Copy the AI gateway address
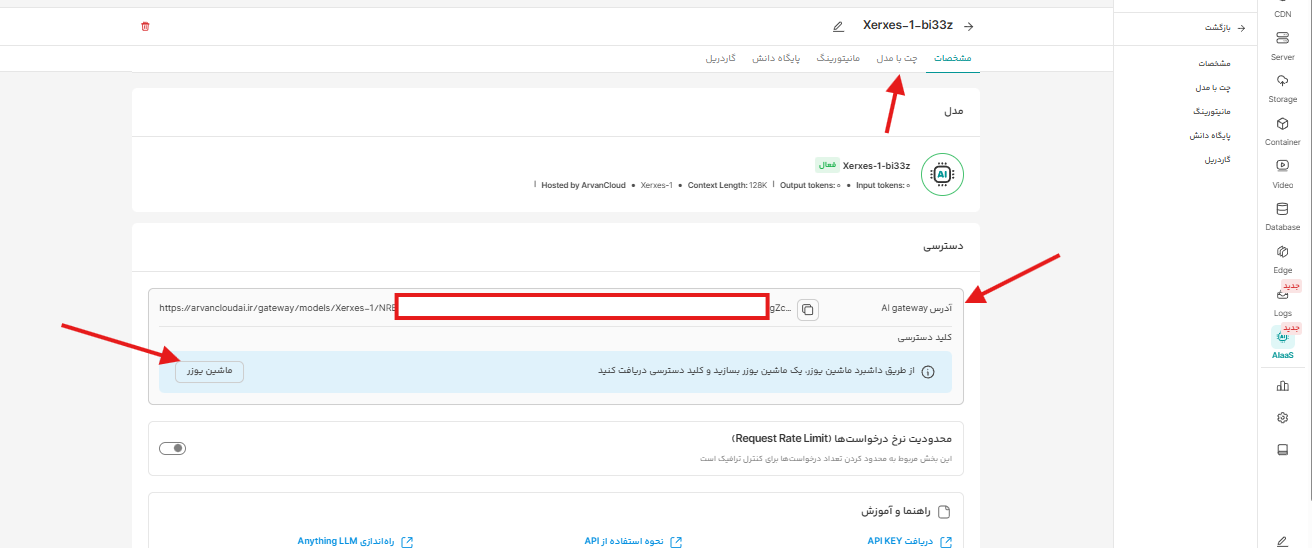The image size is (1312, 548). (808, 310)
